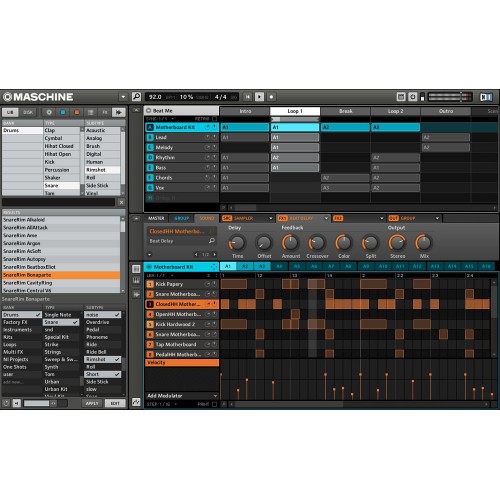Select the Outro scene tab
500x500 pixels.
point(446,111)
